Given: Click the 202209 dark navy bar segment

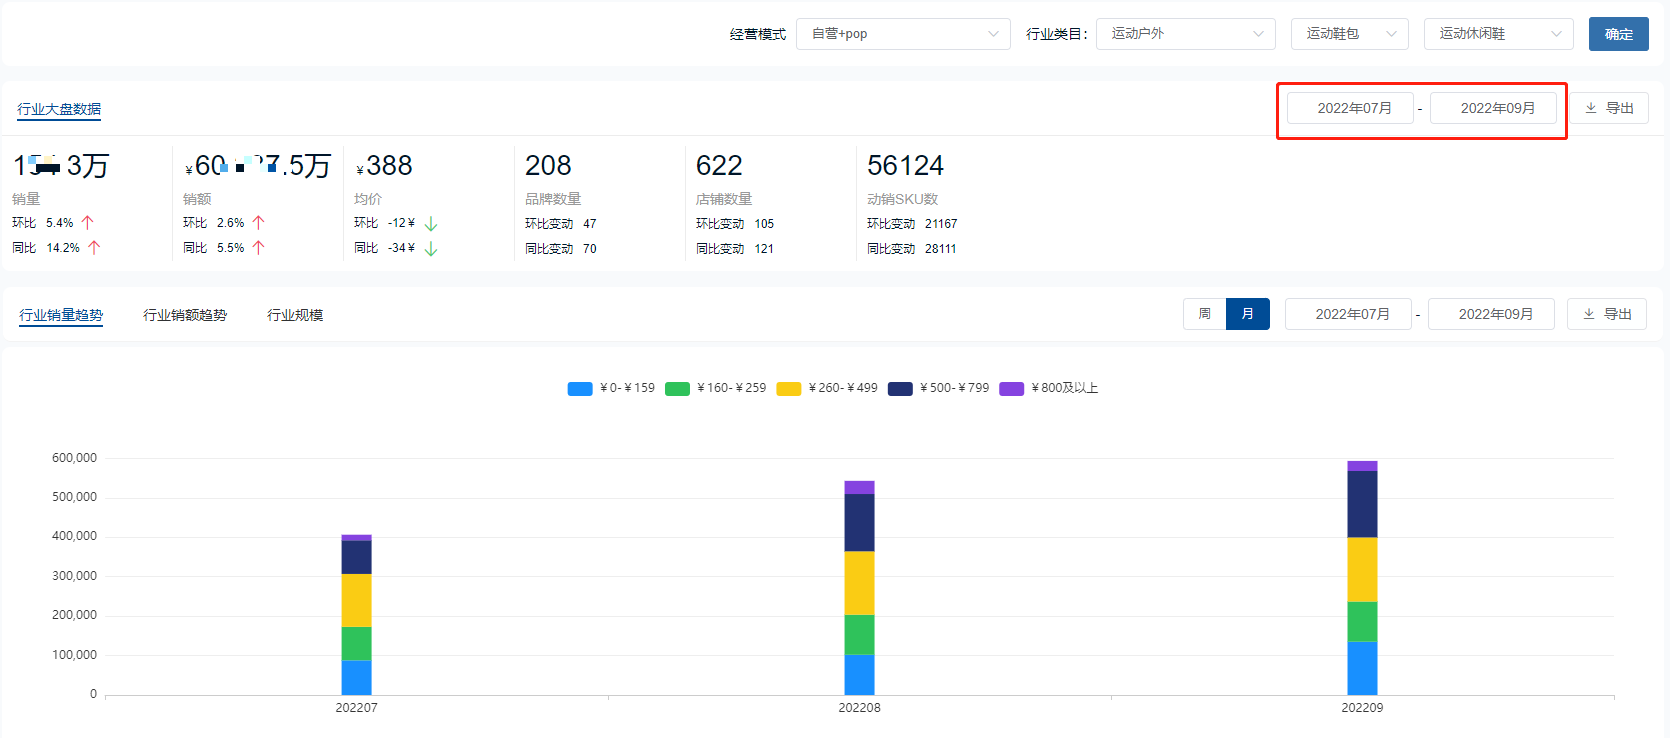Looking at the screenshot, I should (1362, 504).
